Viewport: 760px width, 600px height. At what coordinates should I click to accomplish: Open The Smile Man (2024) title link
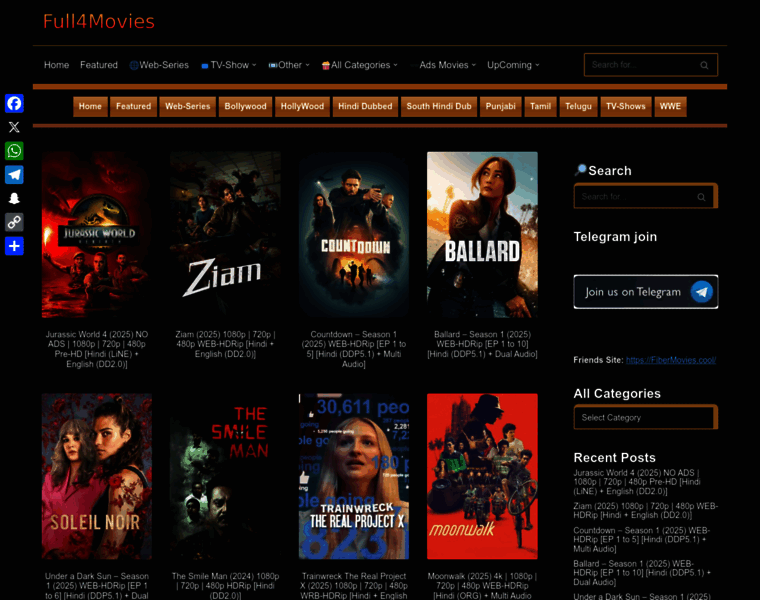(225, 586)
